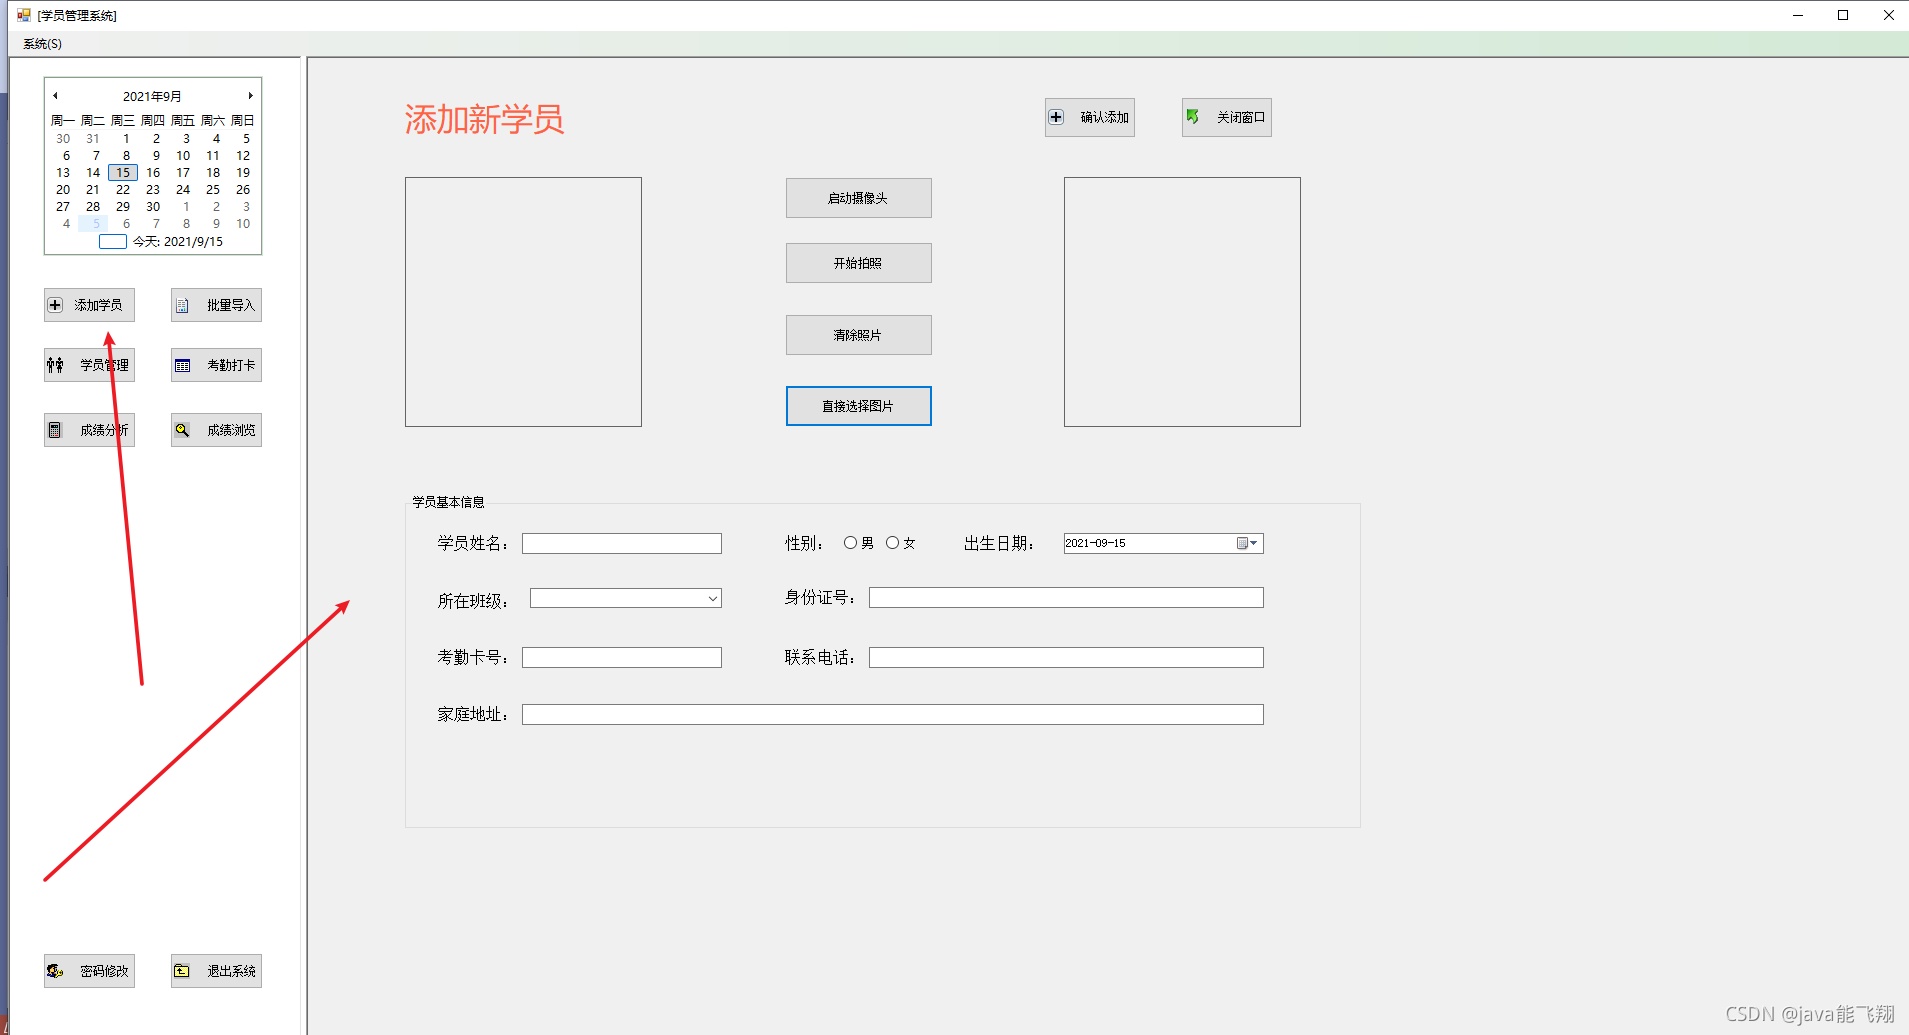Click the 确认添加 plus icon

point(1056,117)
